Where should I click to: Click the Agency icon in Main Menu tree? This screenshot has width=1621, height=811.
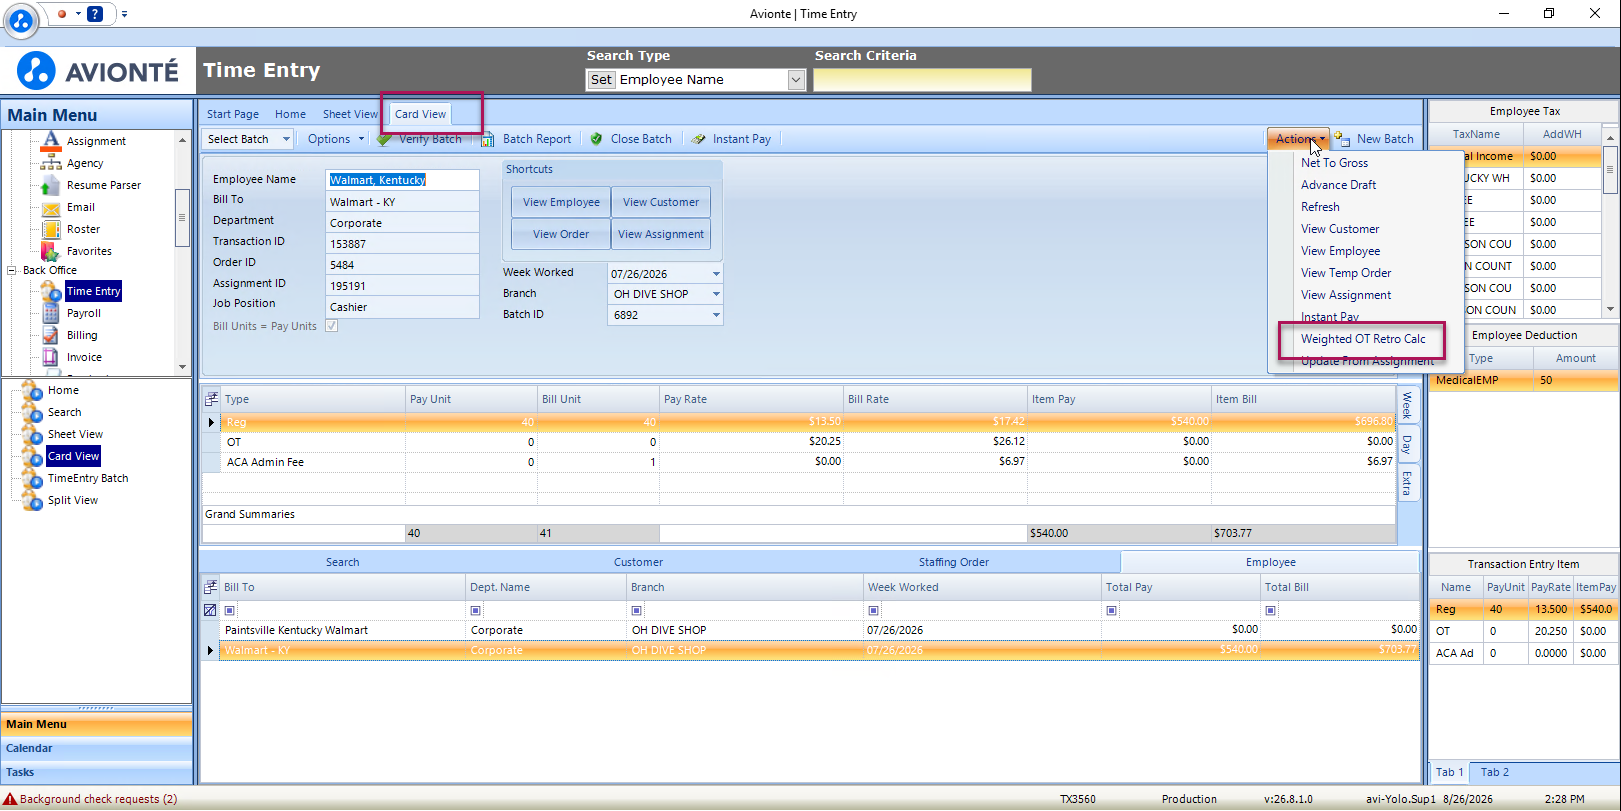point(51,163)
